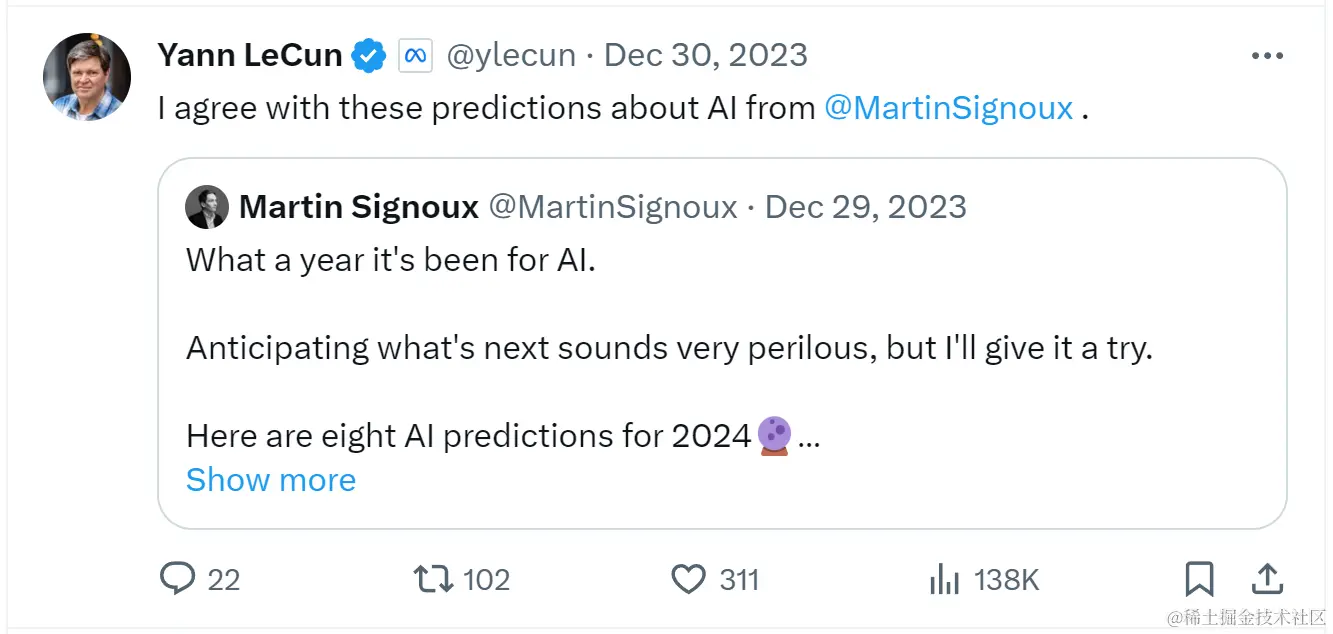1333x634 pixels.
Task: Click the Yann LeCun display name
Action: coord(249,55)
